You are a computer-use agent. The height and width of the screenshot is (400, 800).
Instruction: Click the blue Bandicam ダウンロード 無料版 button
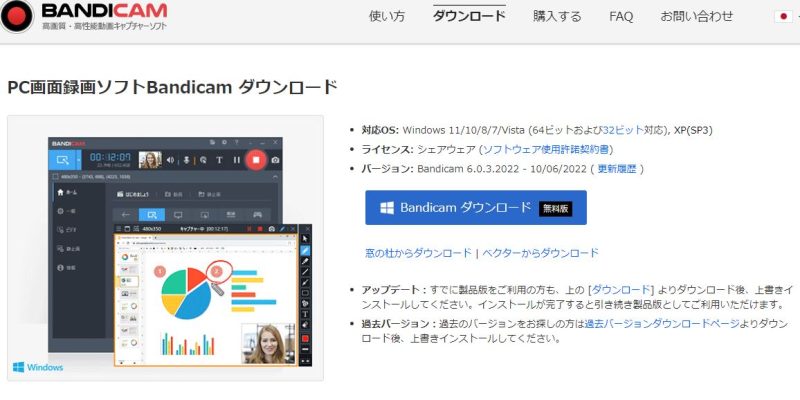(x=476, y=208)
